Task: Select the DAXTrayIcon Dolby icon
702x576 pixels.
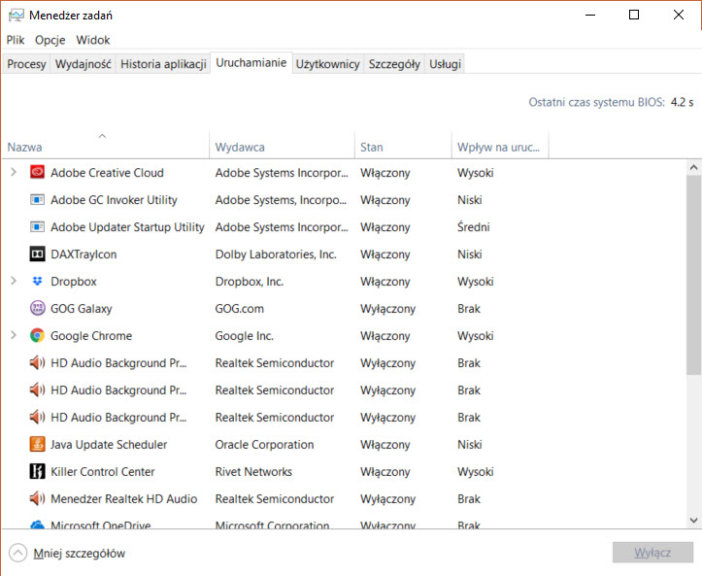Action: (37, 254)
